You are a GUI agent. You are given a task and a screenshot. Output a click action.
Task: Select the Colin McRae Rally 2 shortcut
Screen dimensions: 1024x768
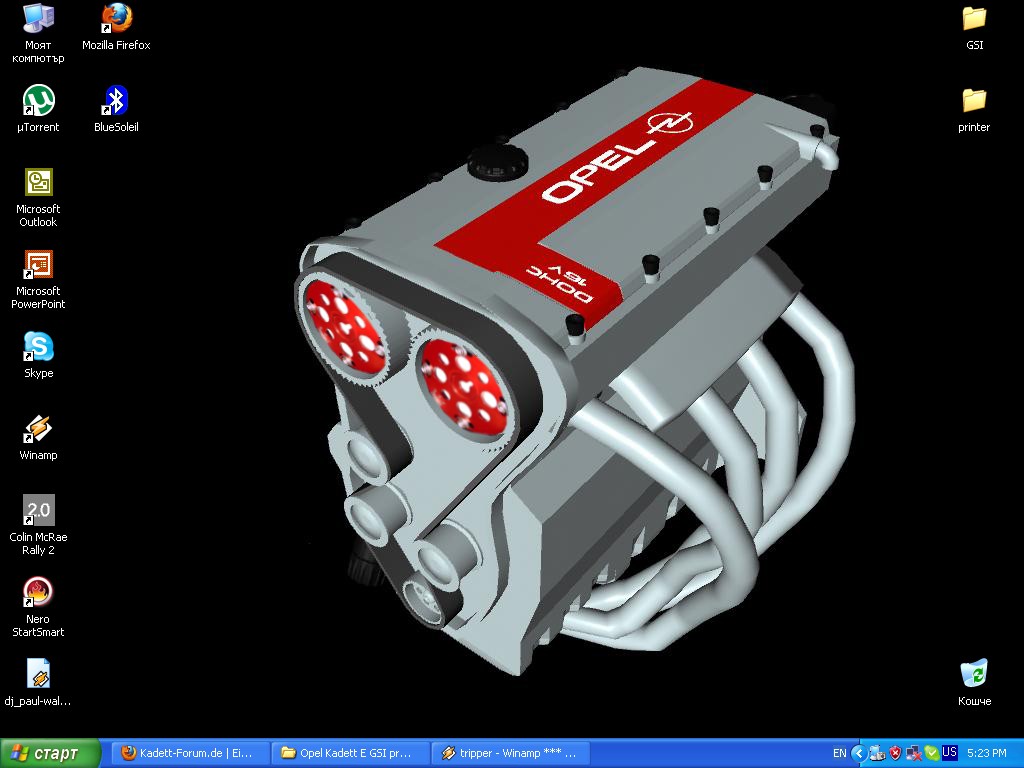(38, 525)
